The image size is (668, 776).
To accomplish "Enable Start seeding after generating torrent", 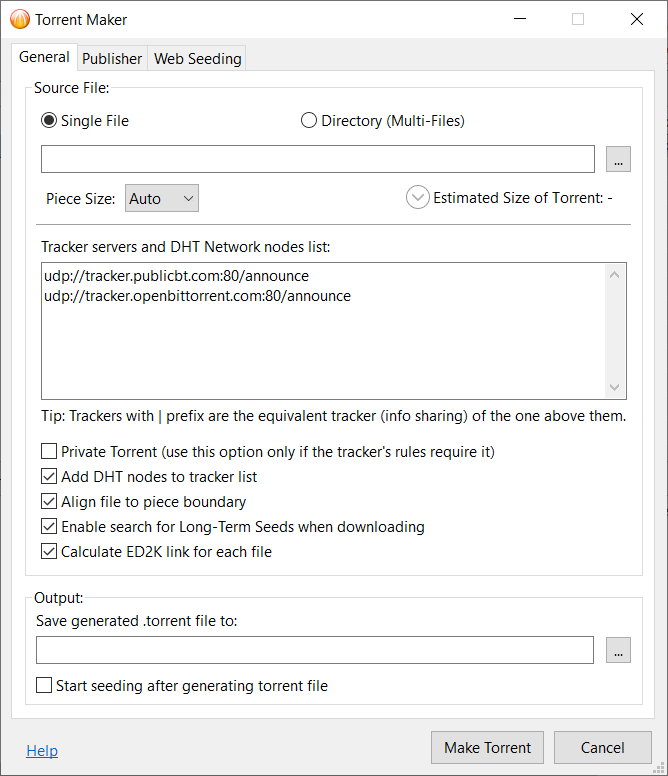I will click(44, 686).
